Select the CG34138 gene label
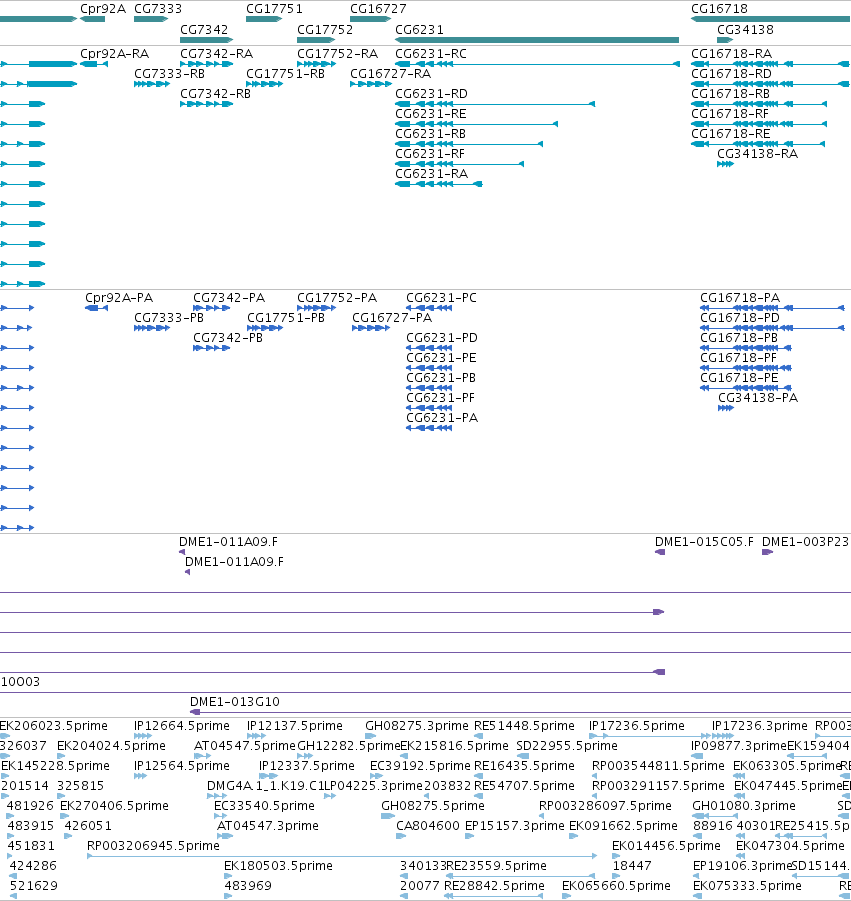 coord(745,29)
